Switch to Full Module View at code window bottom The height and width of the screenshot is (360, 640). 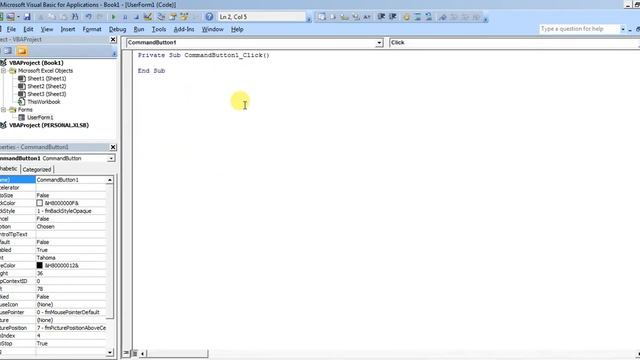[x=134, y=353]
